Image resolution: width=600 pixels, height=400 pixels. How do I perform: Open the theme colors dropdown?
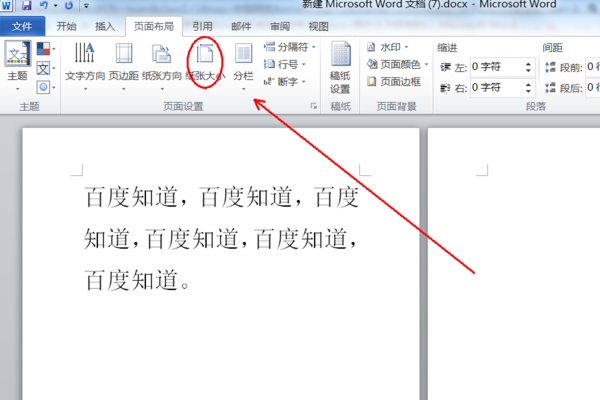(x=46, y=49)
